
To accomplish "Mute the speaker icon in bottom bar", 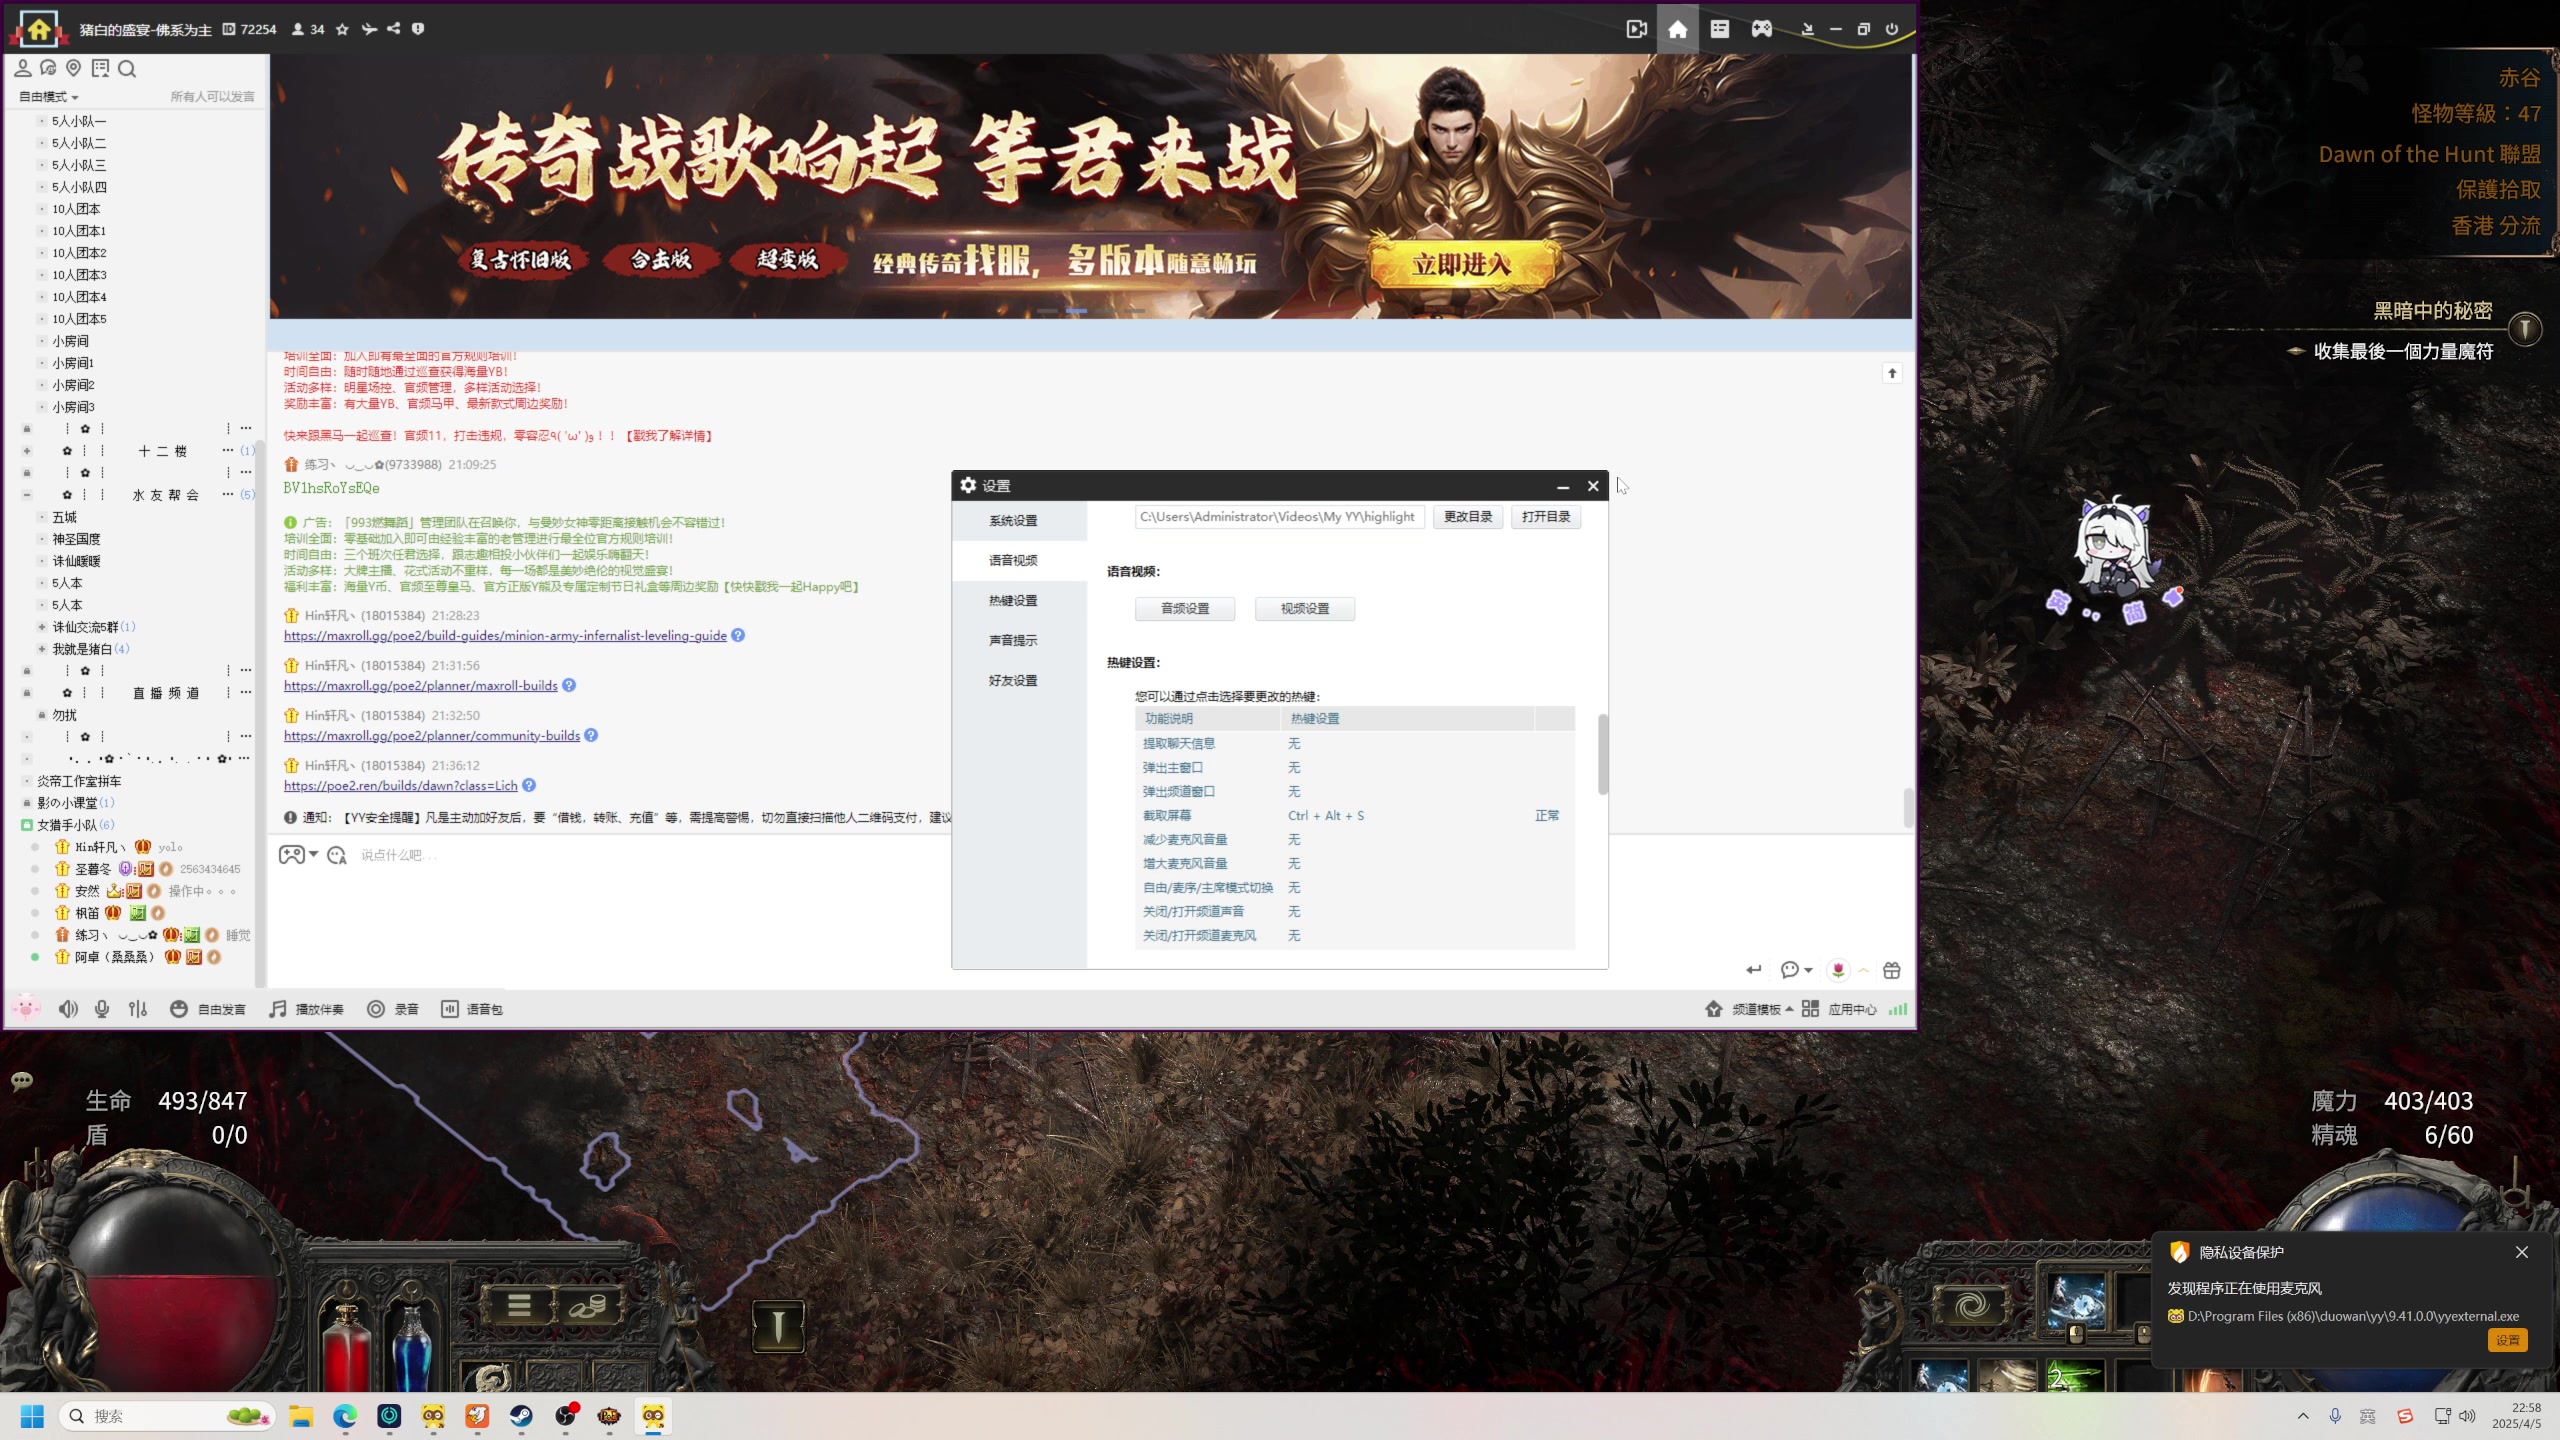I will click(68, 1009).
